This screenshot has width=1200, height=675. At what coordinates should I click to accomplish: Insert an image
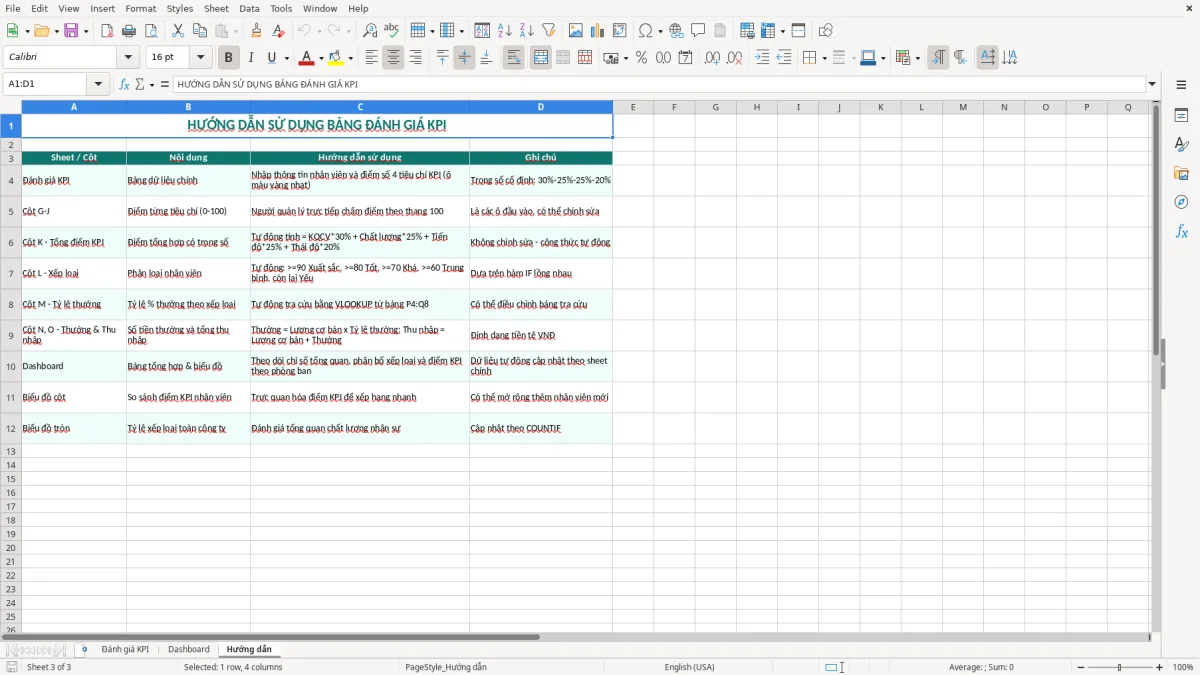(576, 31)
